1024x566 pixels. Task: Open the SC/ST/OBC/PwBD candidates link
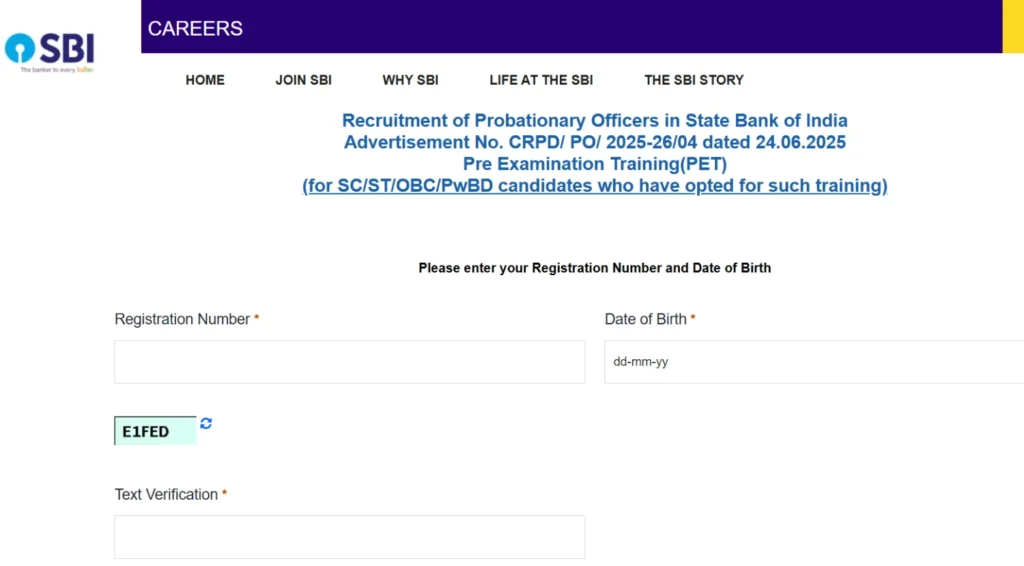594,185
